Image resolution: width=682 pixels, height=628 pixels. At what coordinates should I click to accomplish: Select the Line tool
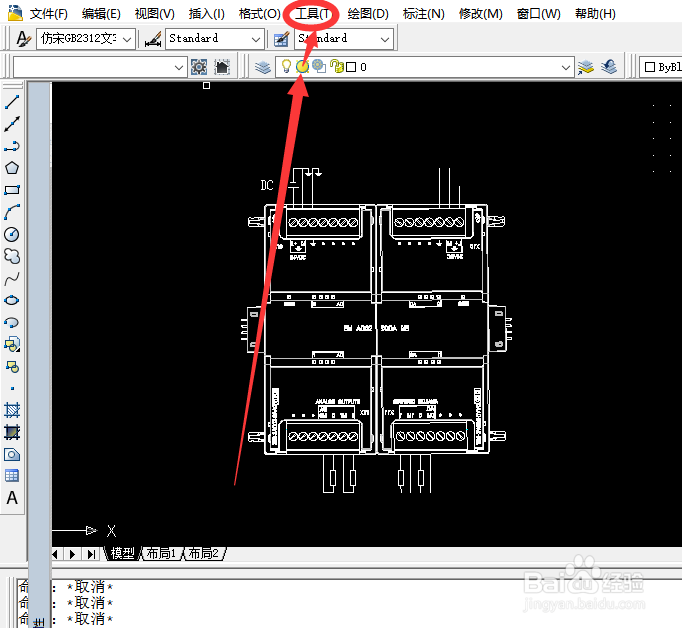click(x=12, y=102)
